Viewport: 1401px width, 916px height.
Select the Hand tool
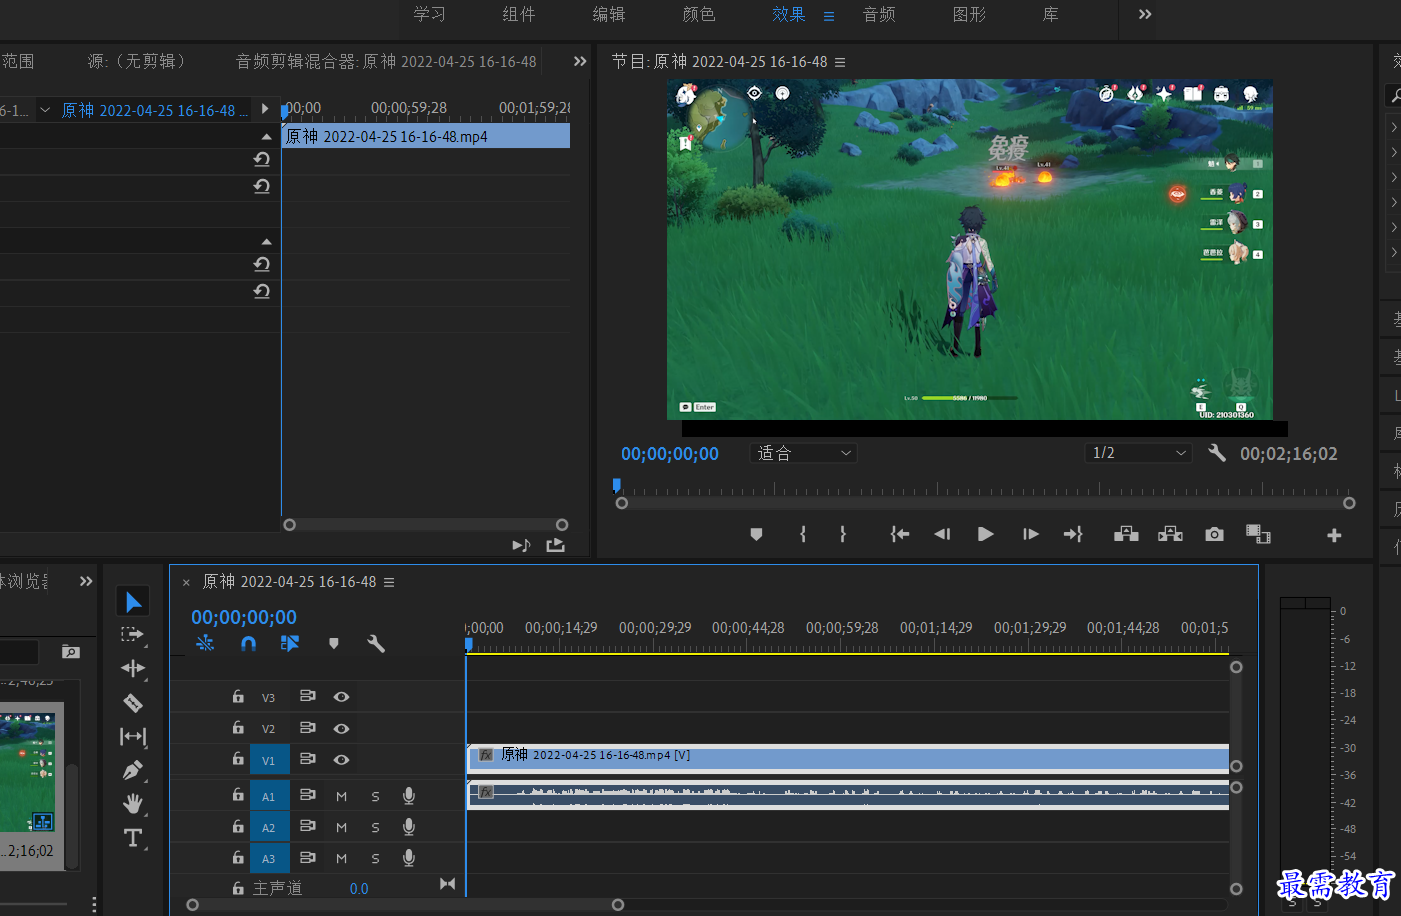(132, 803)
